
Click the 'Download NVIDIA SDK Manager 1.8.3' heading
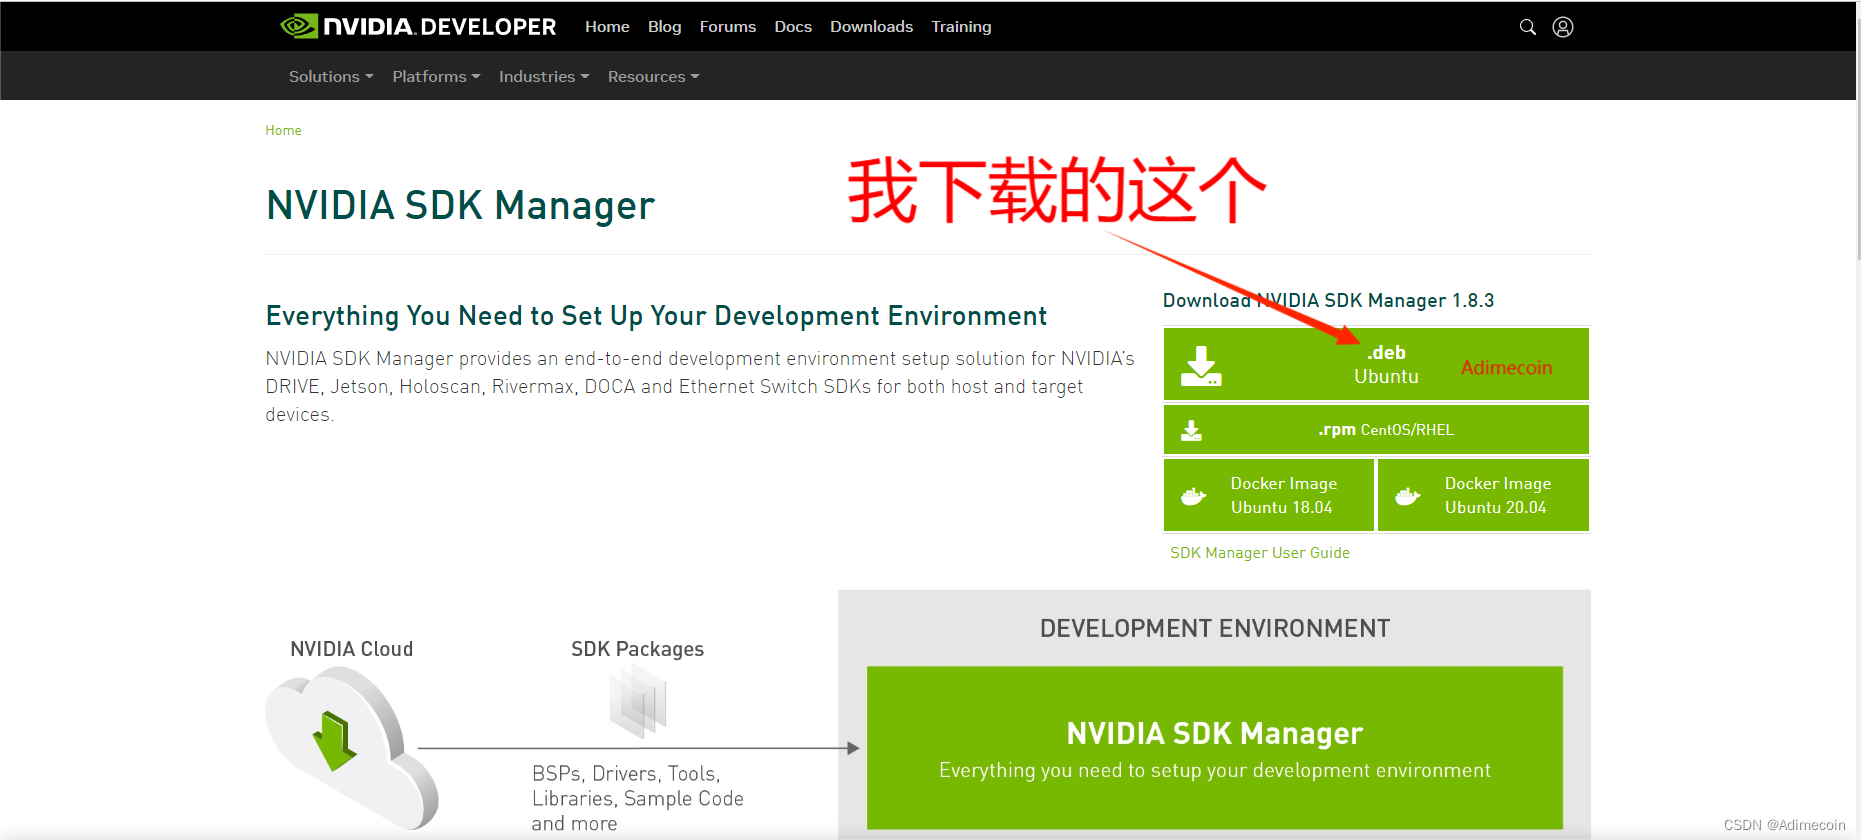coord(1328,301)
